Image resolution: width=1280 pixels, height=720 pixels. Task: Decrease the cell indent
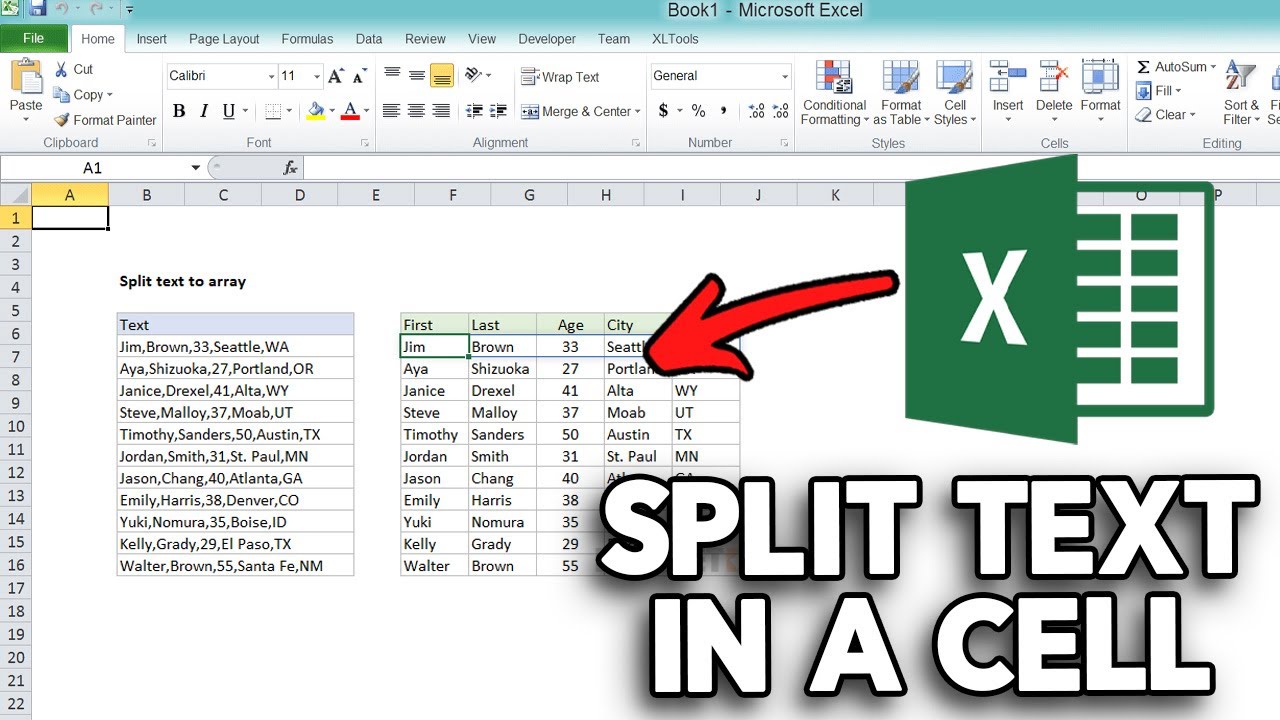474,111
